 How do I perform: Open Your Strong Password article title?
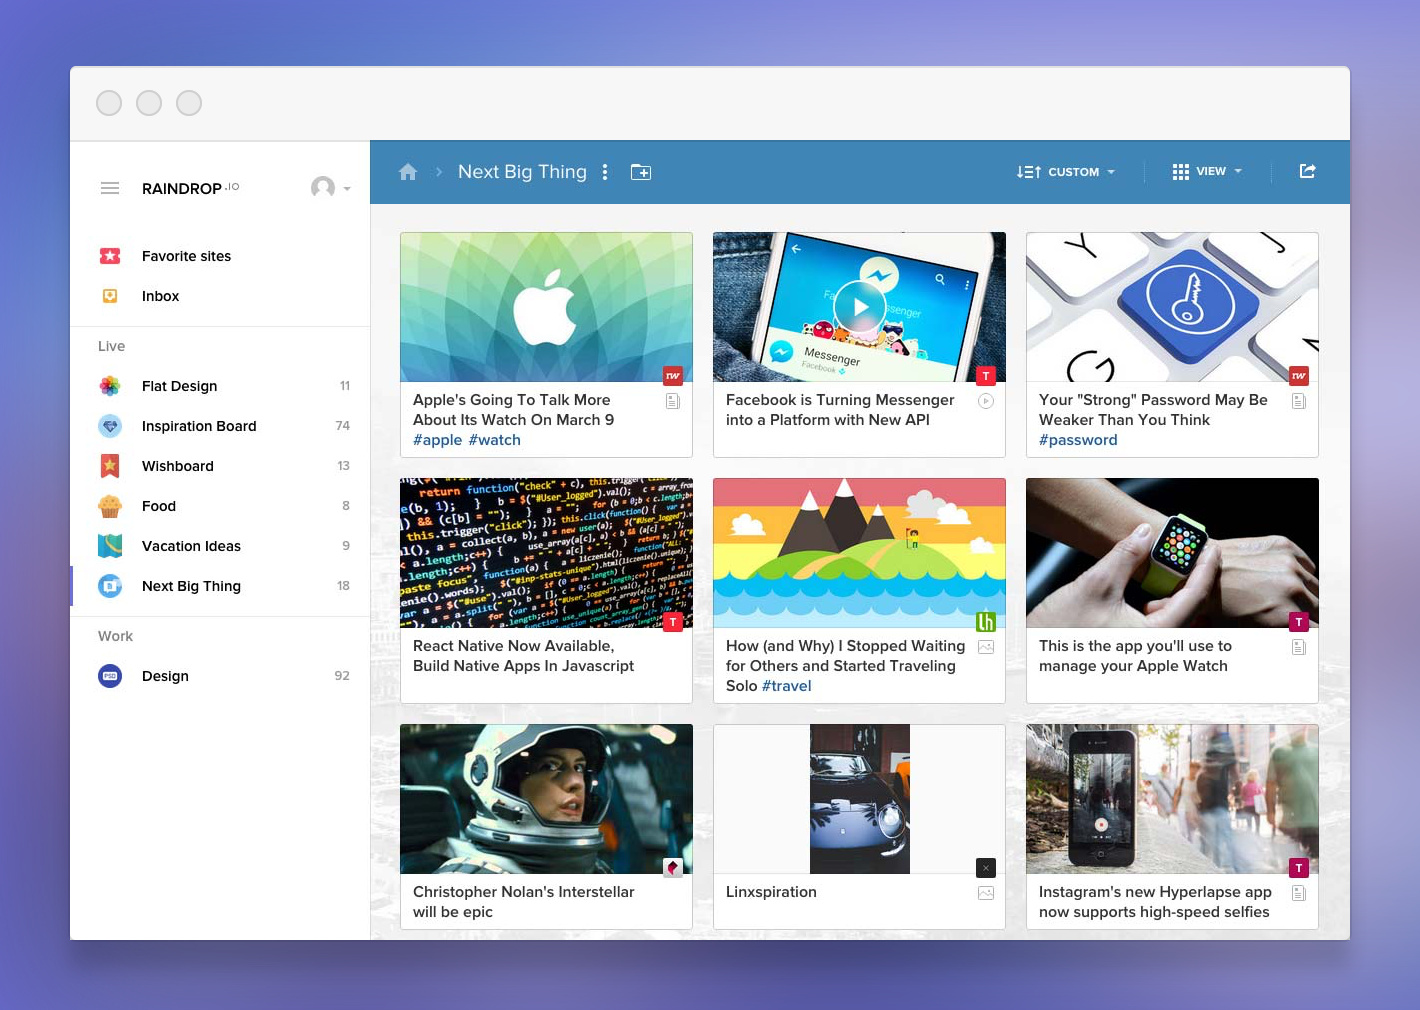click(x=1153, y=410)
